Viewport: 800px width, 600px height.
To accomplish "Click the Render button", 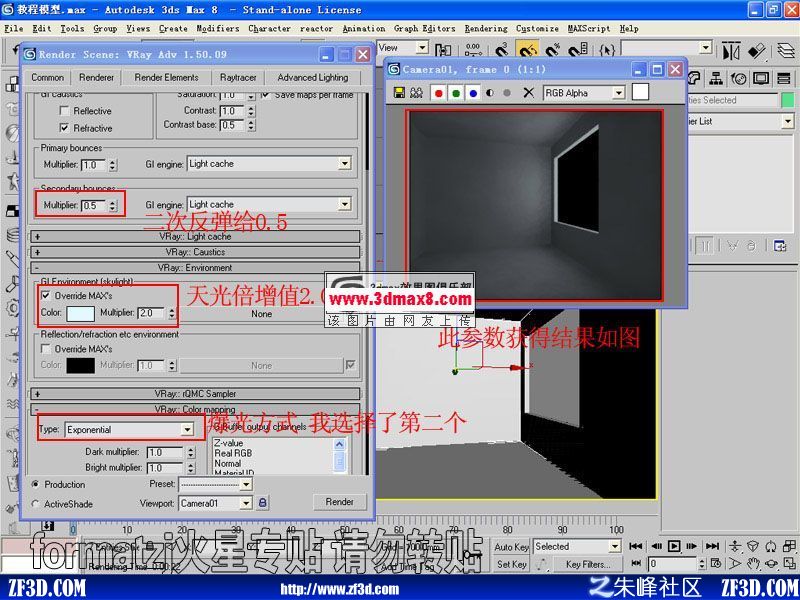I will point(339,502).
